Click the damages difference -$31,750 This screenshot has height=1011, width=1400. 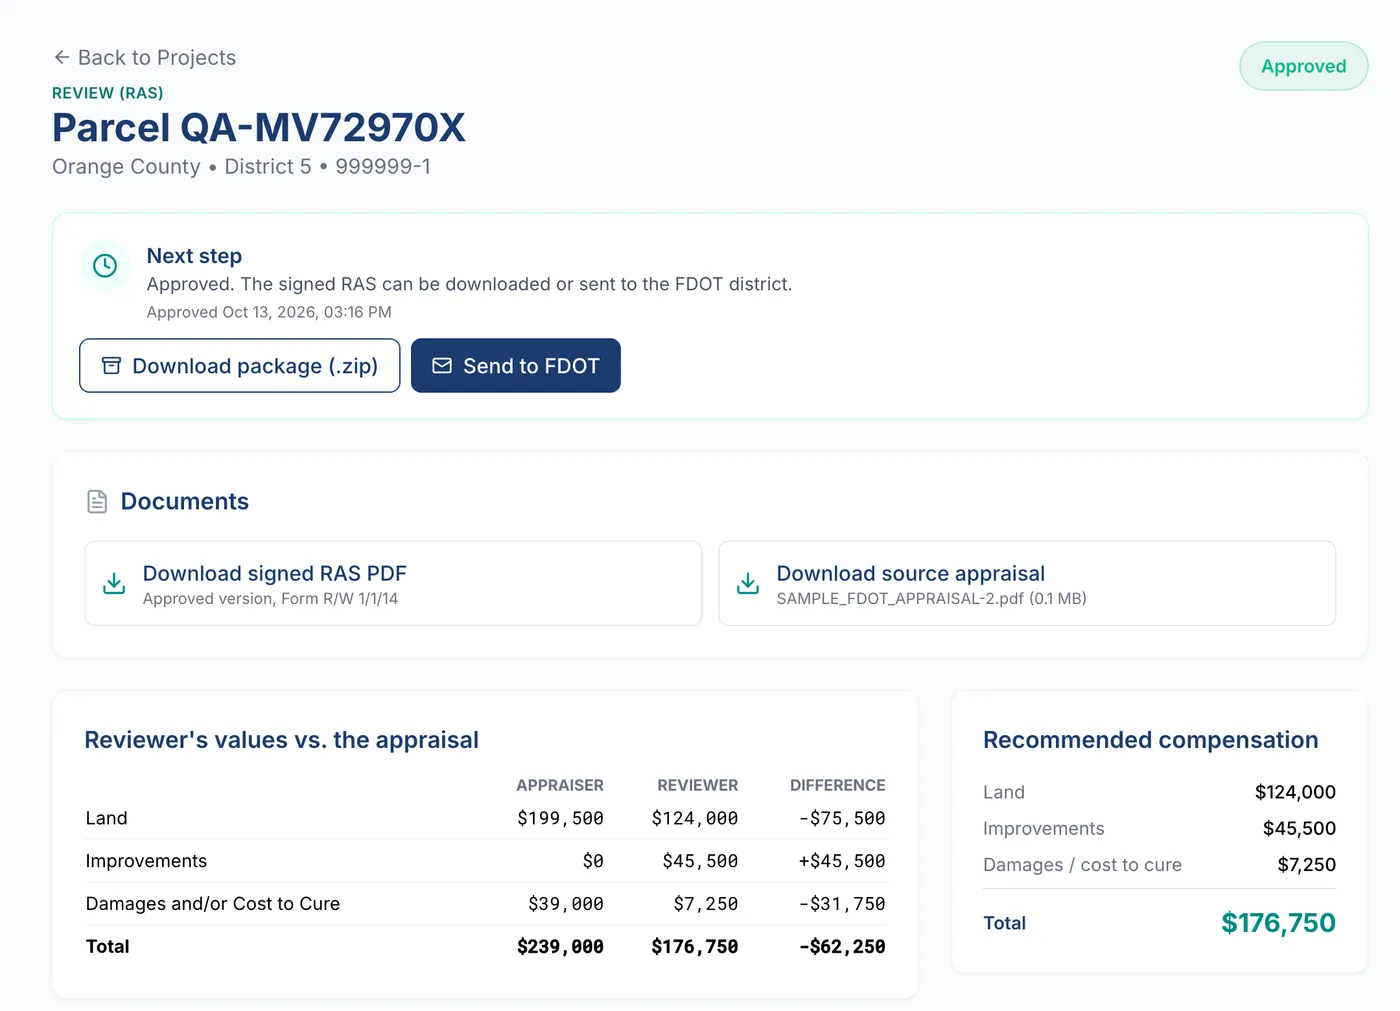pyautogui.click(x=842, y=904)
